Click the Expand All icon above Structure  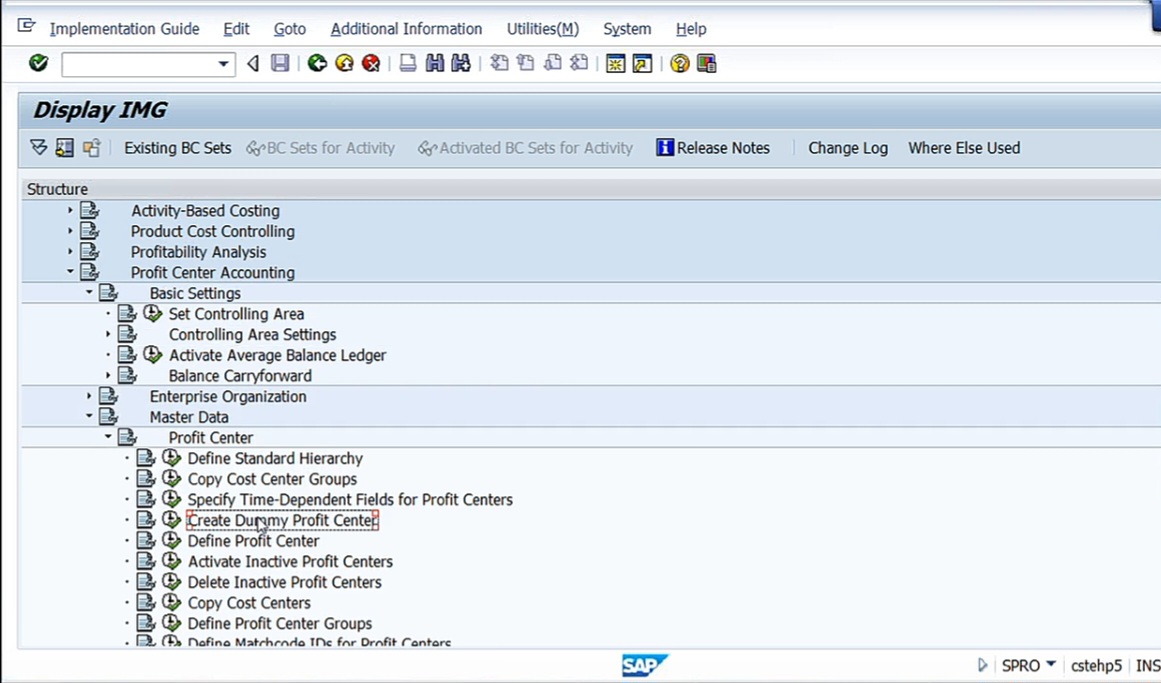coord(39,148)
